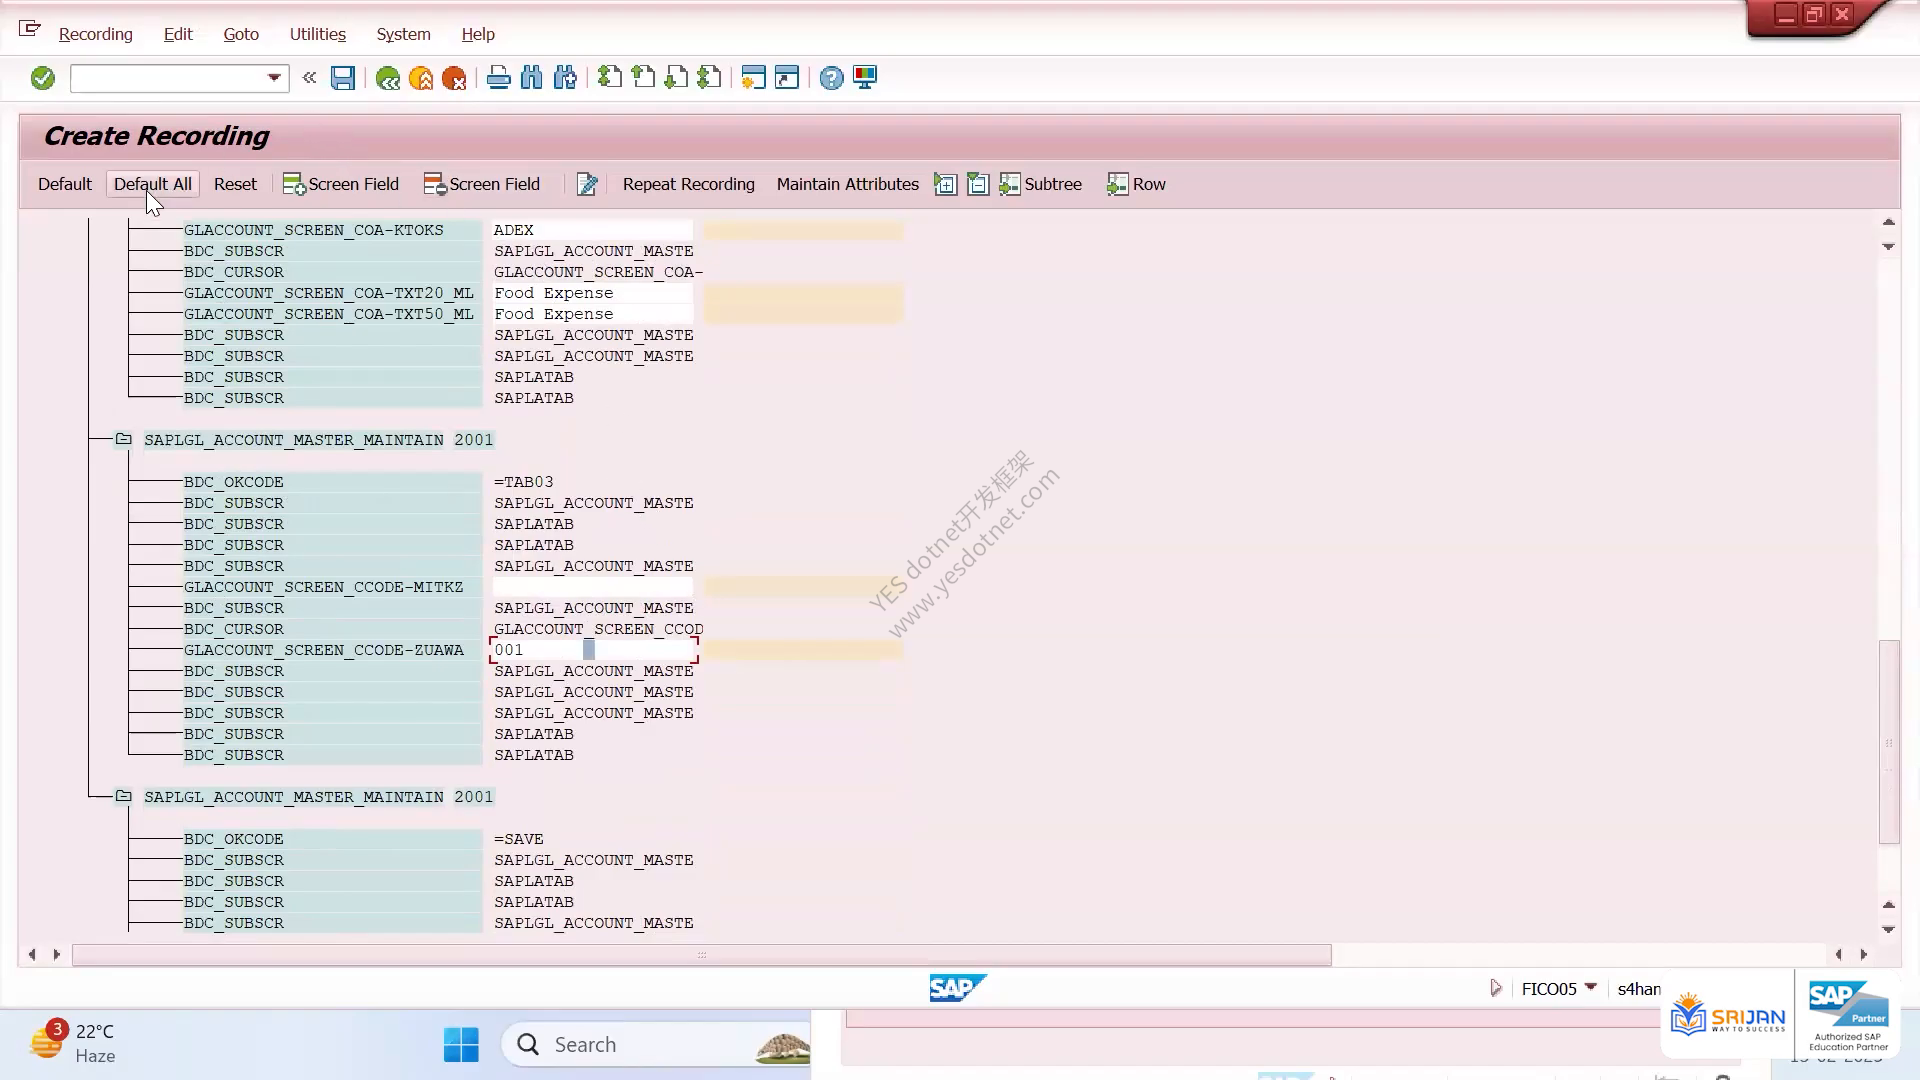Click the green Back arrow icon
This screenshot has width=1920, height=1080.
coord(388,78)
